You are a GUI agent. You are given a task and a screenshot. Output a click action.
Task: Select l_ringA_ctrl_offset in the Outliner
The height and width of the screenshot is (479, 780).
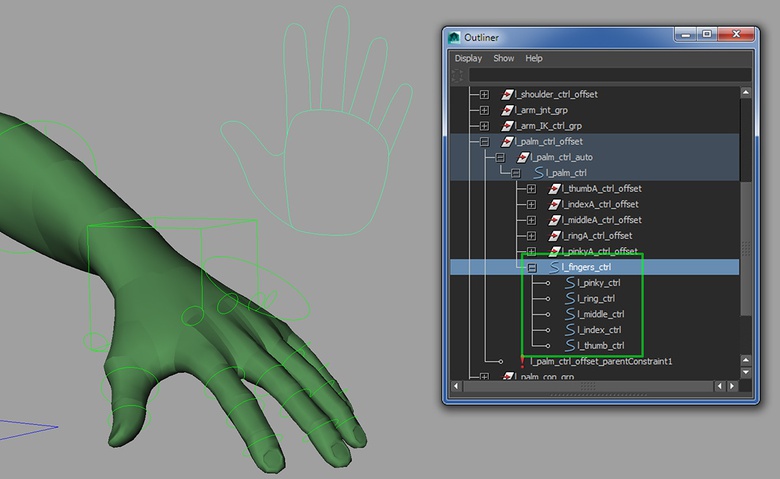597,236
